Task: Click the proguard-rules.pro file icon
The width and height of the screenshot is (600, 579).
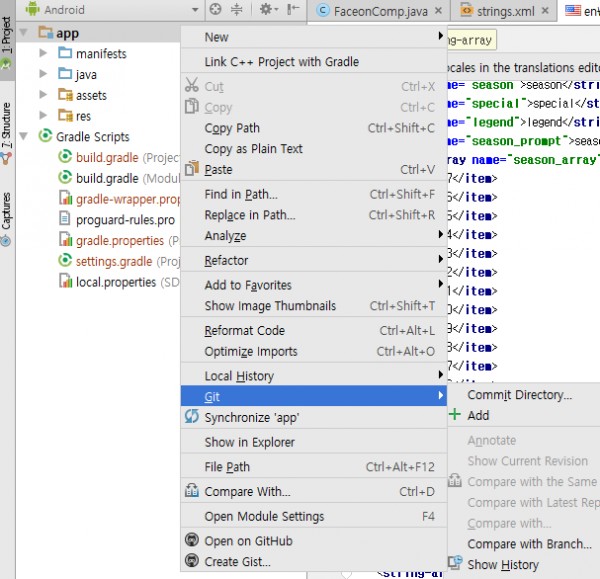Action: pyautogui.click(x=65, y=219)
